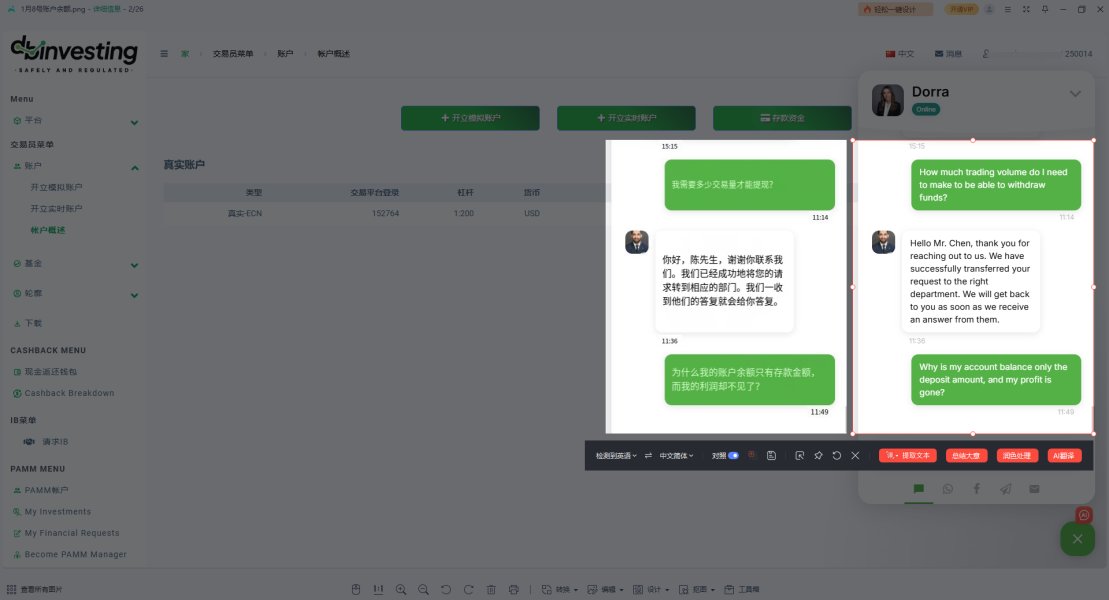Viewport: 1109px width, 600px height.
Task: Rotate the image counterclockwise
Action: [x=446, y=589]
